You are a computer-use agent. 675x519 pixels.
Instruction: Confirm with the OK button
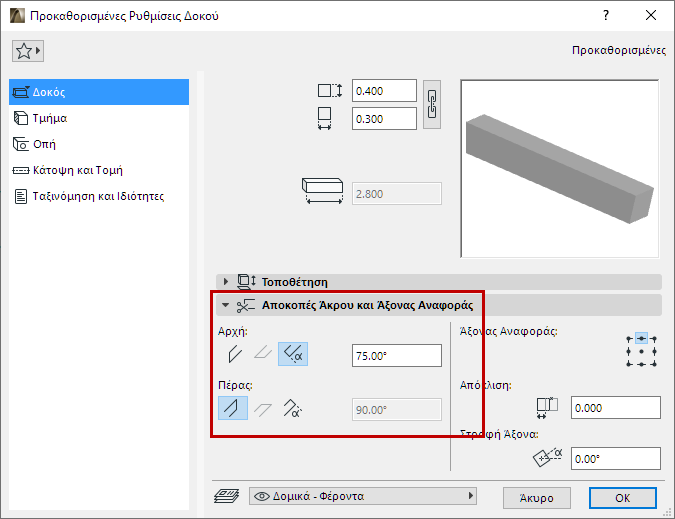click(x=622, y=498)
